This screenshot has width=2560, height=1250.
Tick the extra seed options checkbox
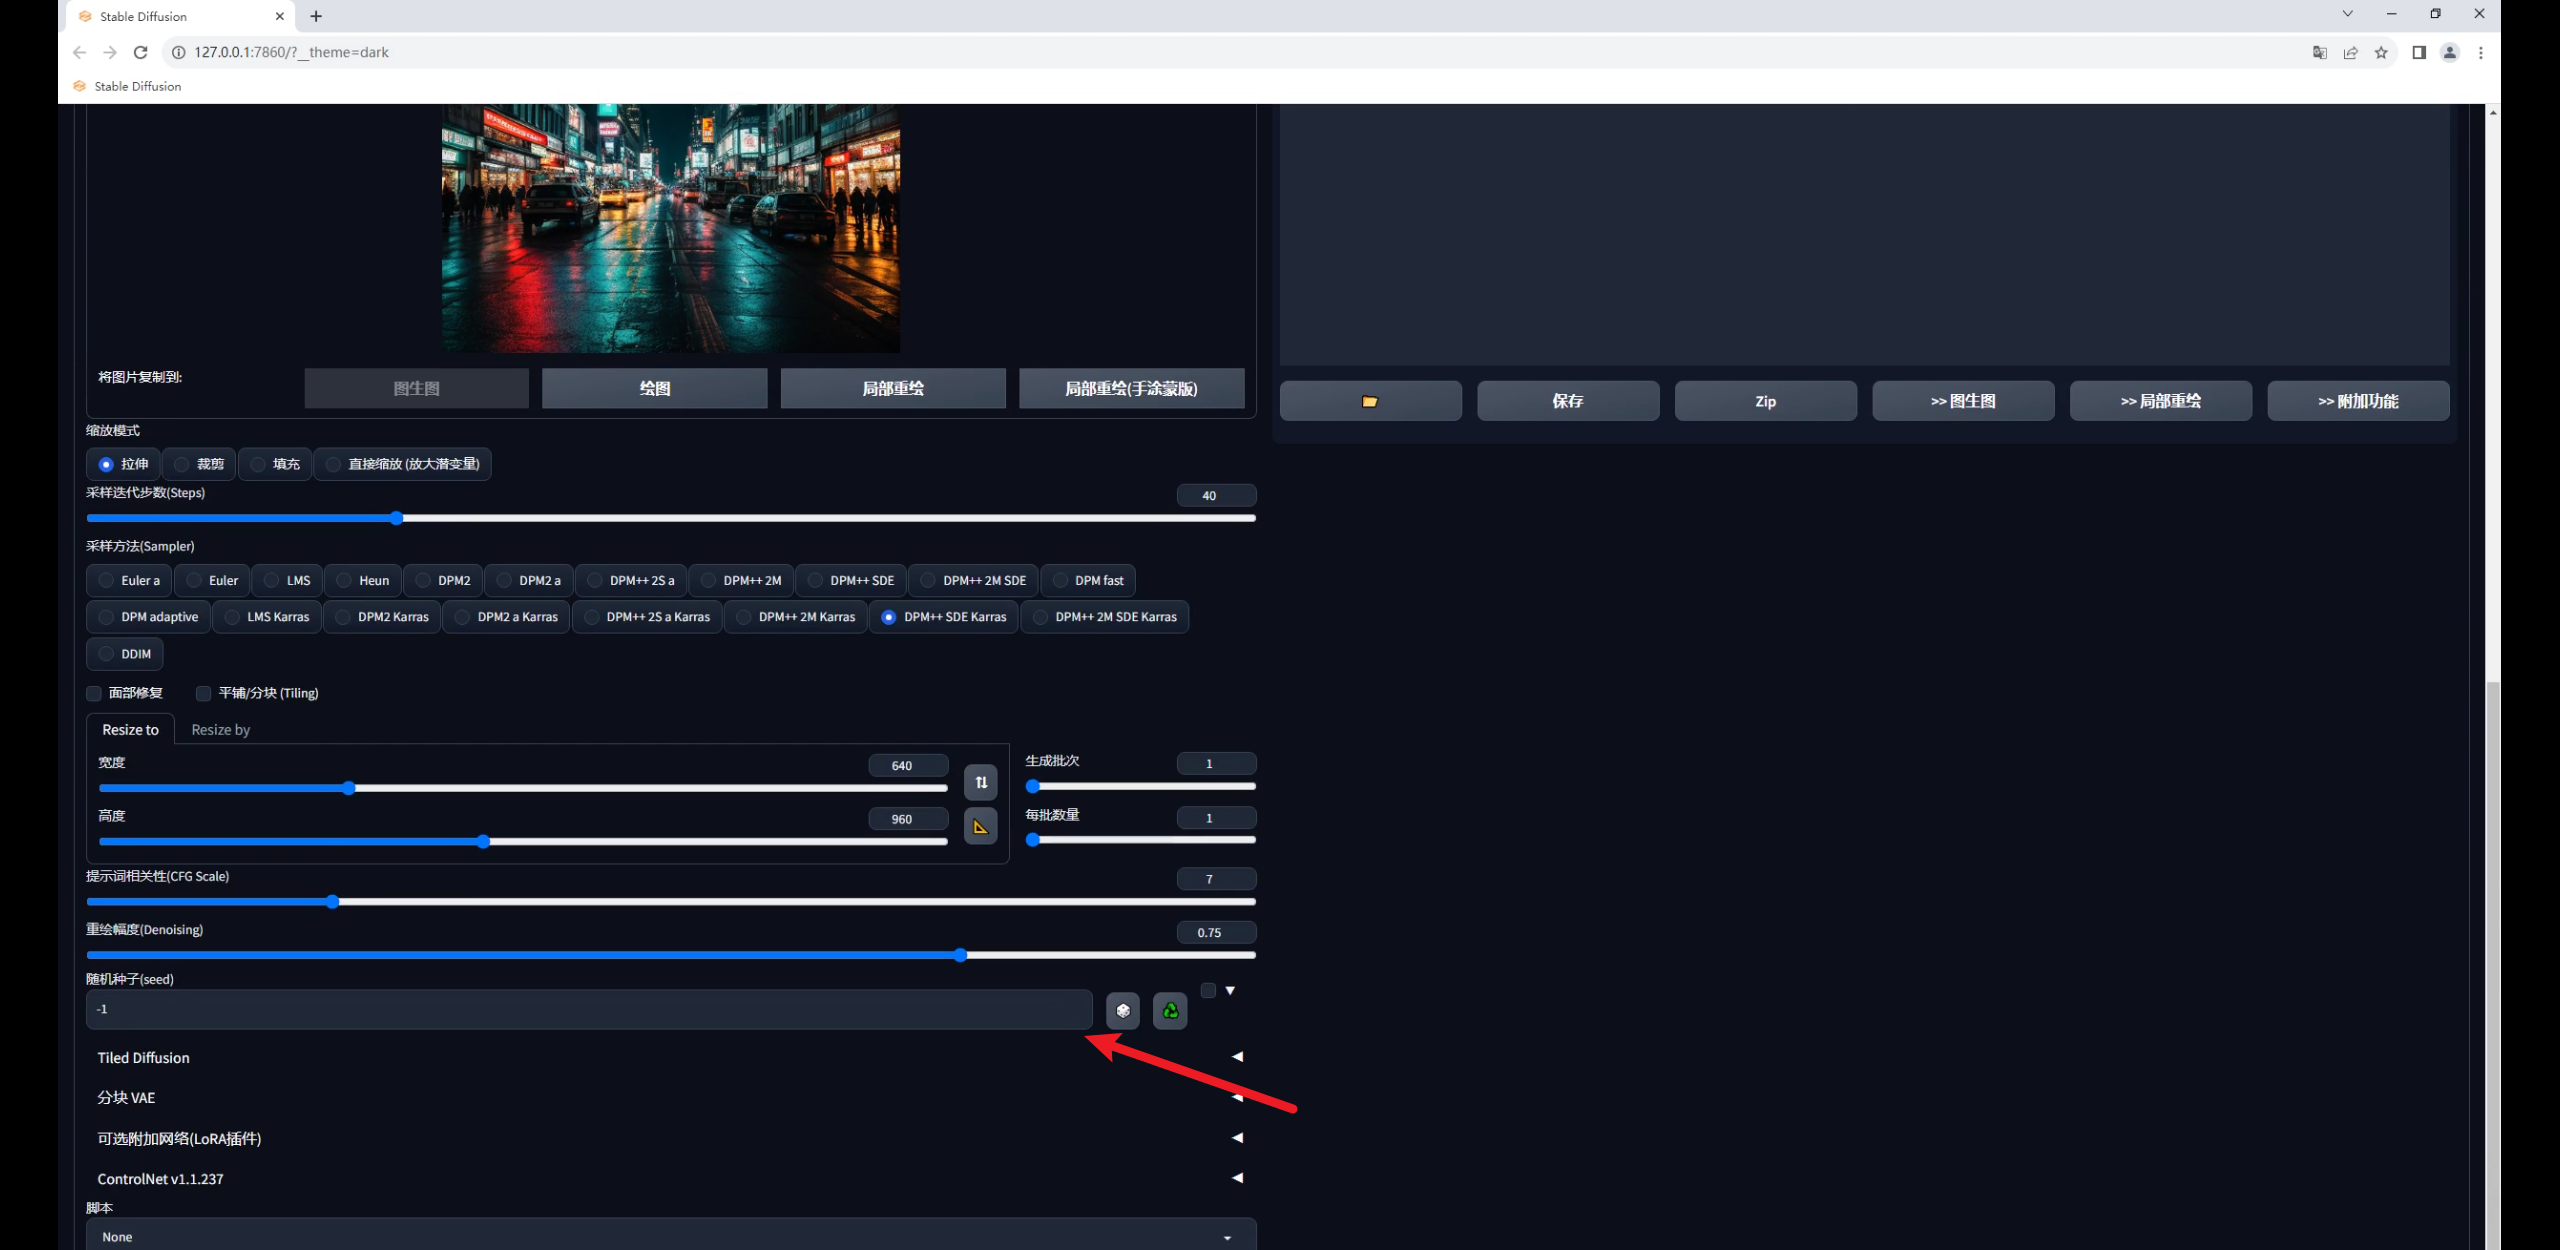(x=1208, y=990)
